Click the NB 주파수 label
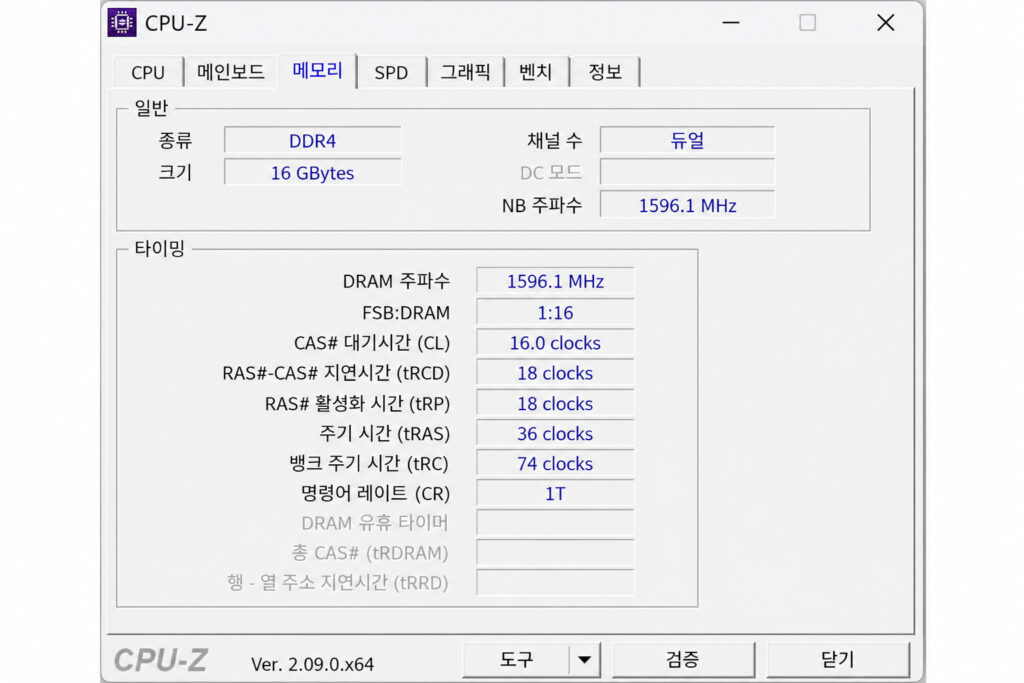The image size is (1024, 683). [x=541, y=206]
